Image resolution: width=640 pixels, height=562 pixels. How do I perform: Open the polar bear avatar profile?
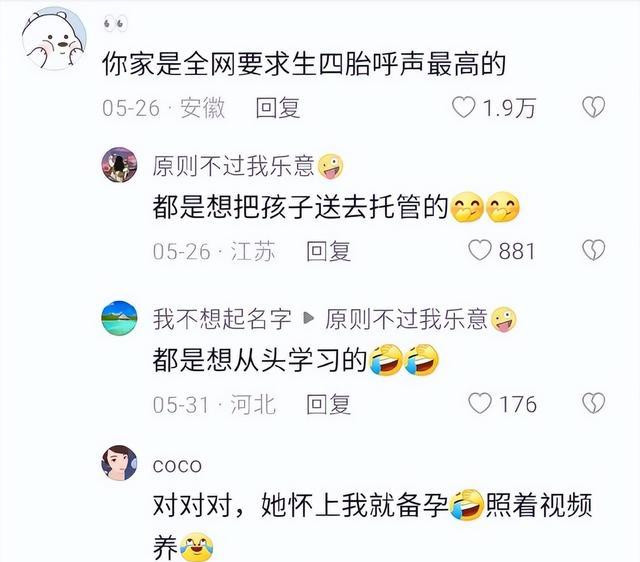click(54, 40)
